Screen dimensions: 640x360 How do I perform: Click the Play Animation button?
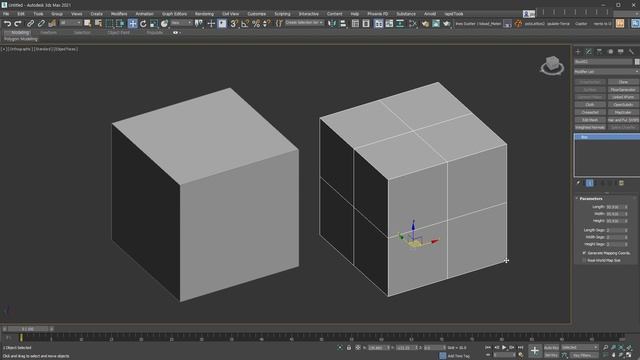tap(504, 347)
